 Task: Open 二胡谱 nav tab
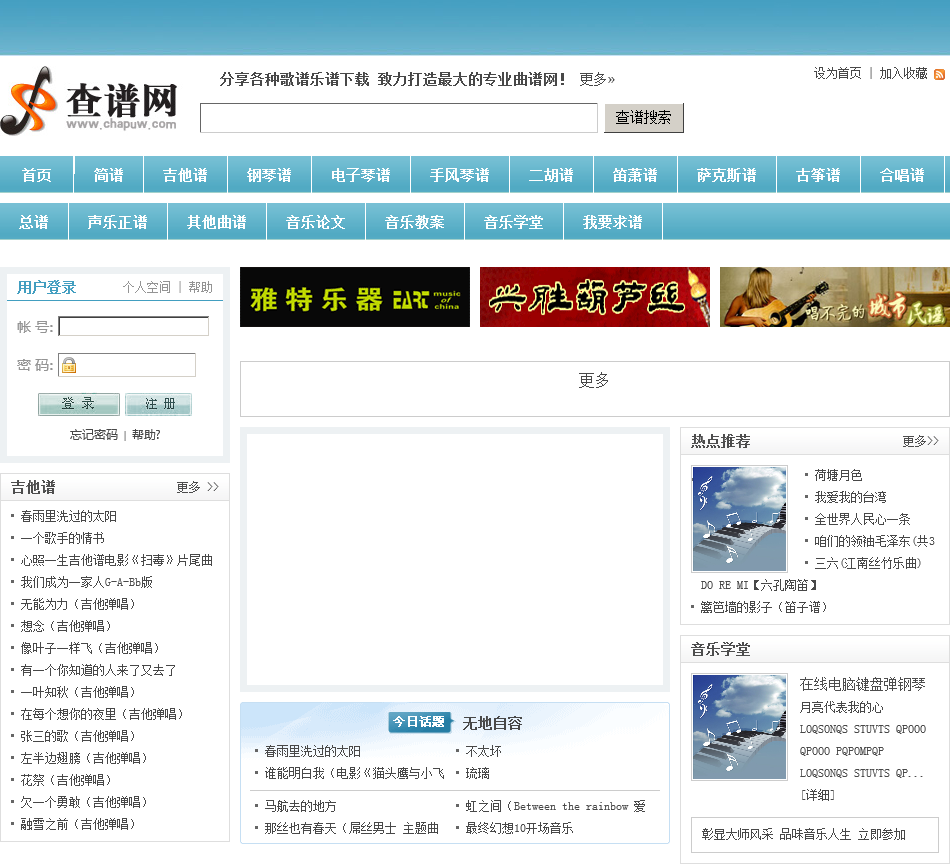tap(552, 174)
